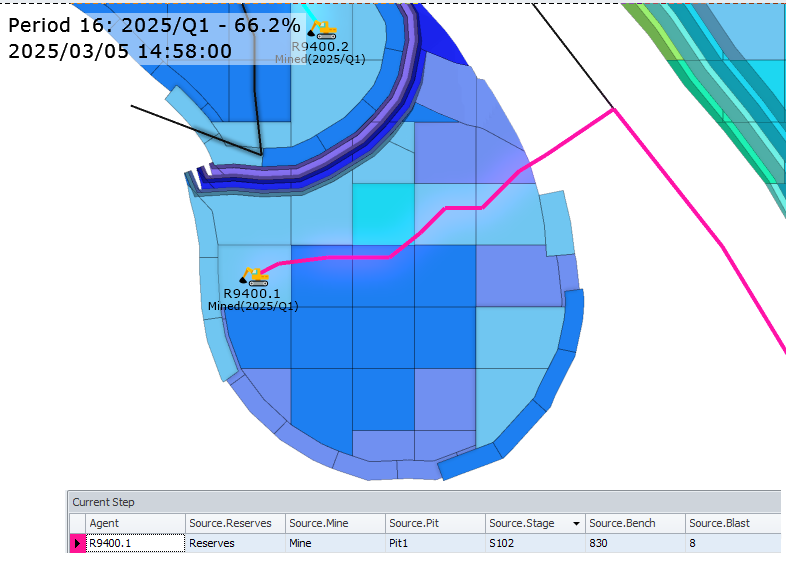Click the S102 stage cell
The height and width of the screenshot is (565, 786).
click(x=534, y=543)
